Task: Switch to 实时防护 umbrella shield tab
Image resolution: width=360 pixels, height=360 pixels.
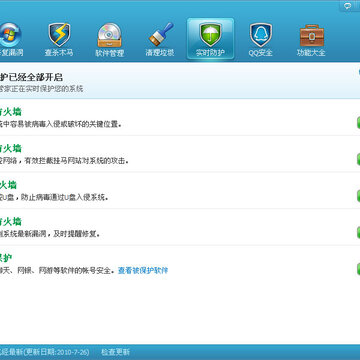Action: coord(210,39)
